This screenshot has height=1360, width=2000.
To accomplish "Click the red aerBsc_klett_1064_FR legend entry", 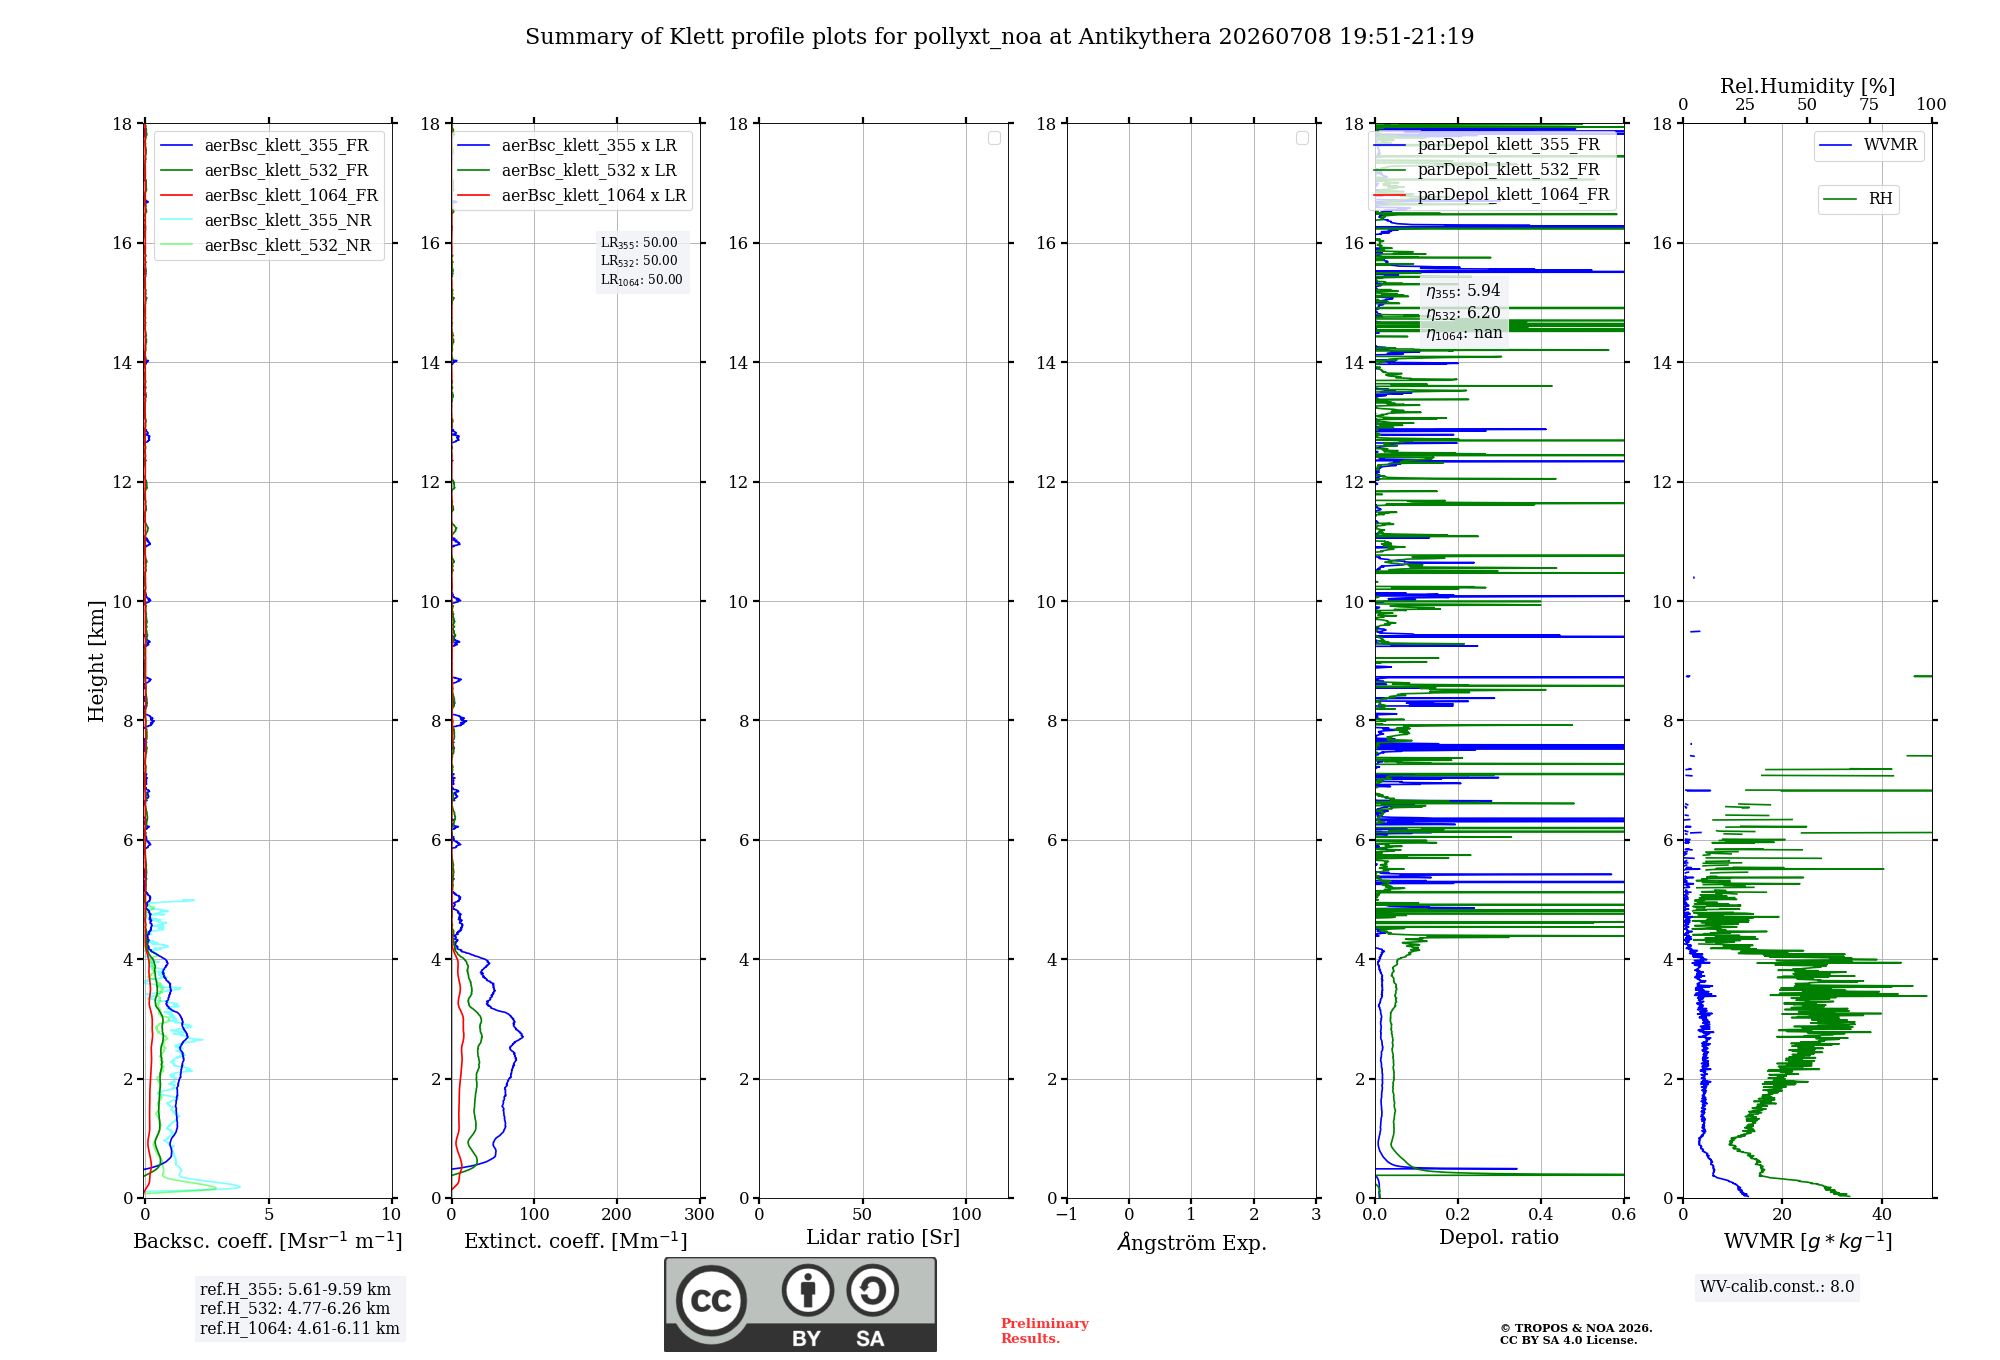I will (268, 196).
